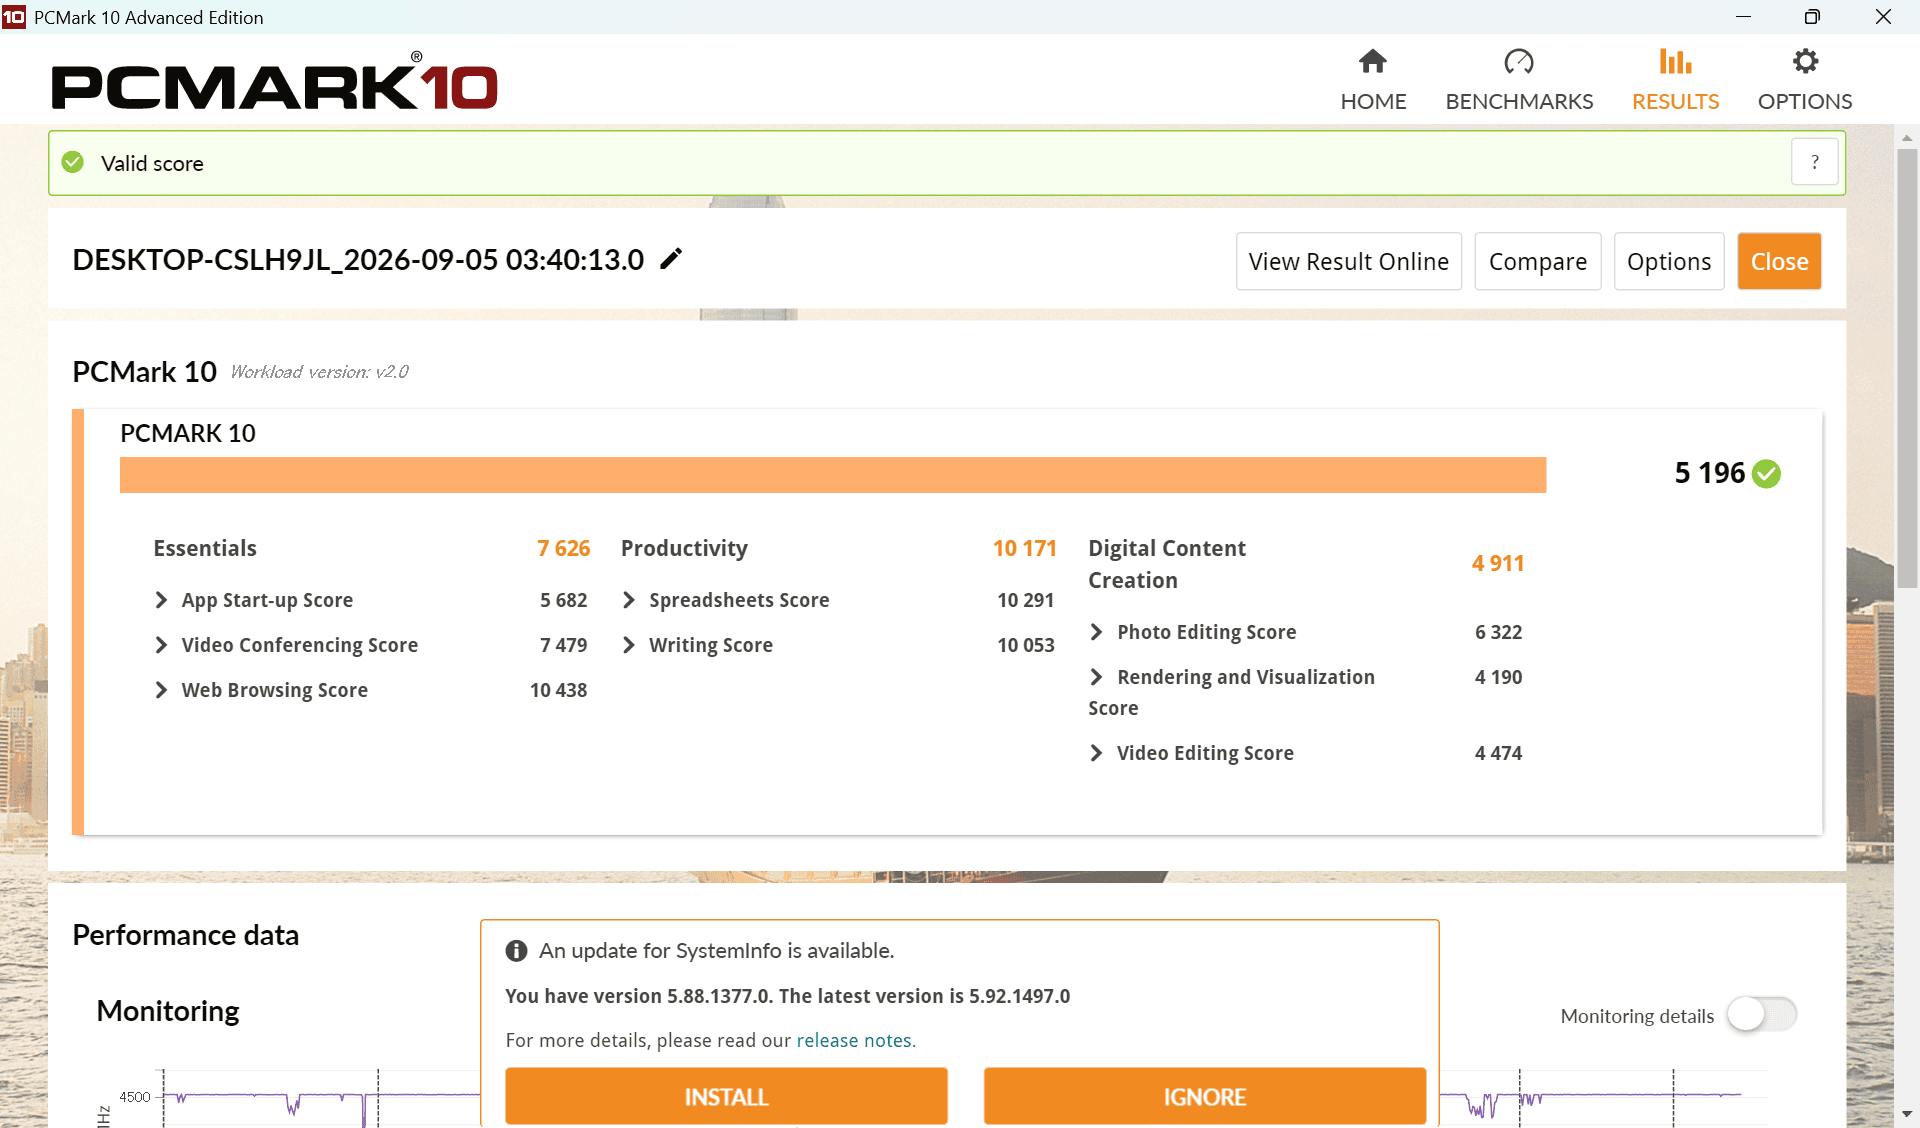Viewport: 1920px width, 1128px height.
Task: Click the Digital Content Creation heading
Action: pyautogui.click(x=1167, y=564)
